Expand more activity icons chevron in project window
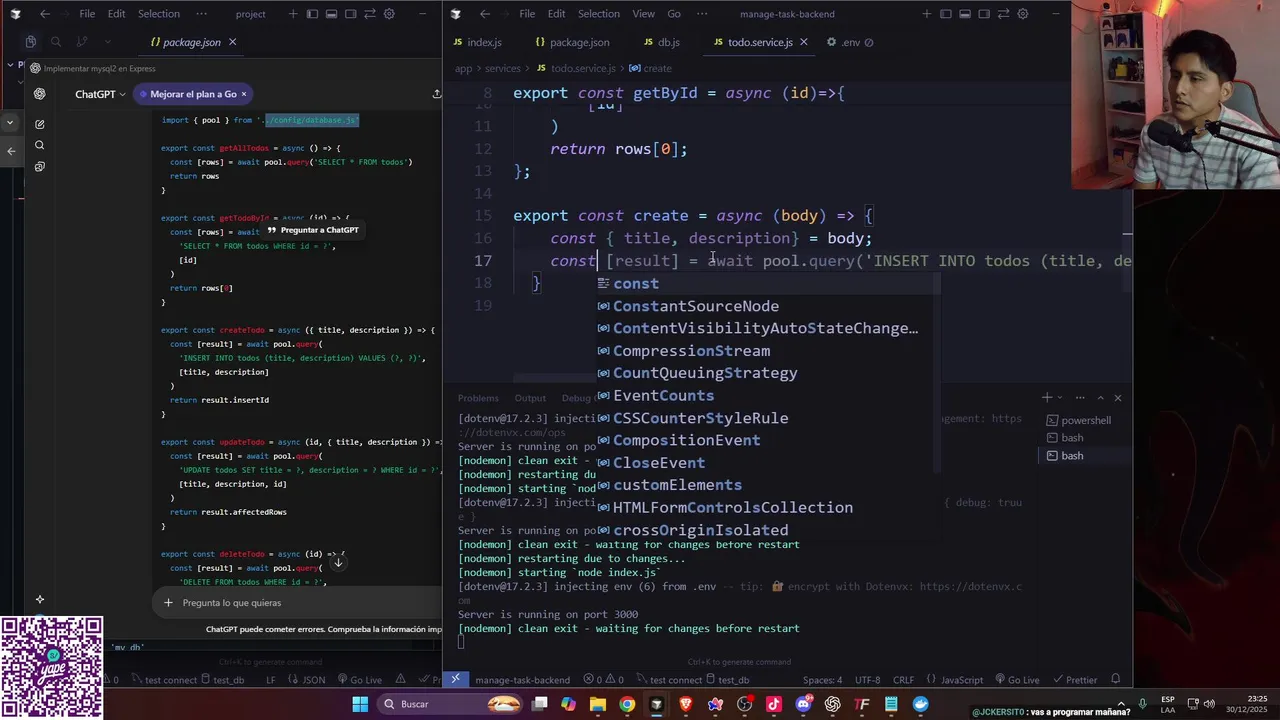The width and height of the screenshot is (1280, 720). coord(108,42)
